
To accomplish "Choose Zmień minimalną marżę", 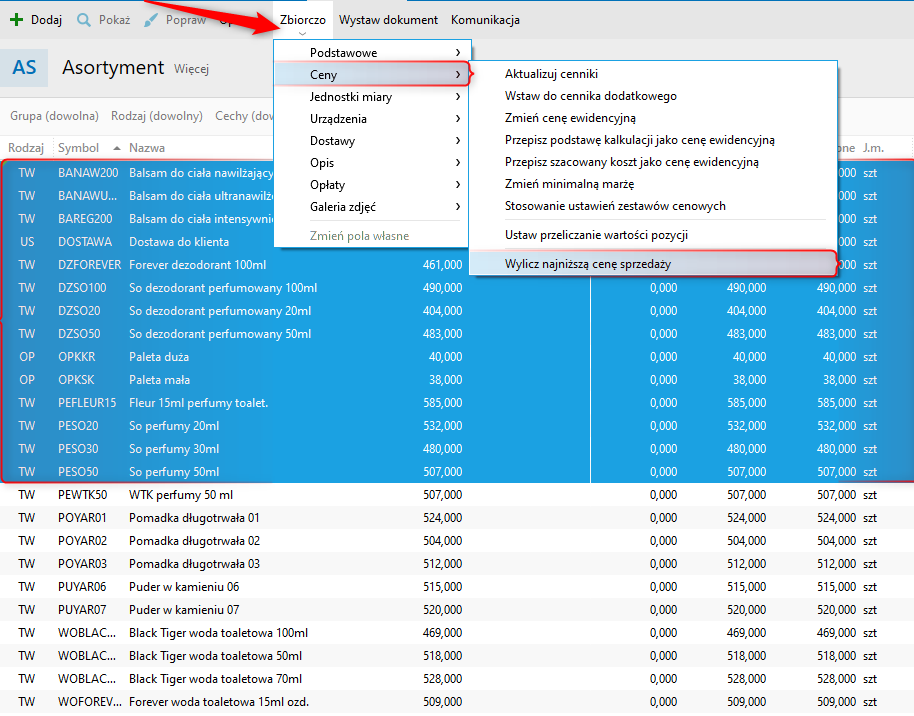I will click(653, 184).
